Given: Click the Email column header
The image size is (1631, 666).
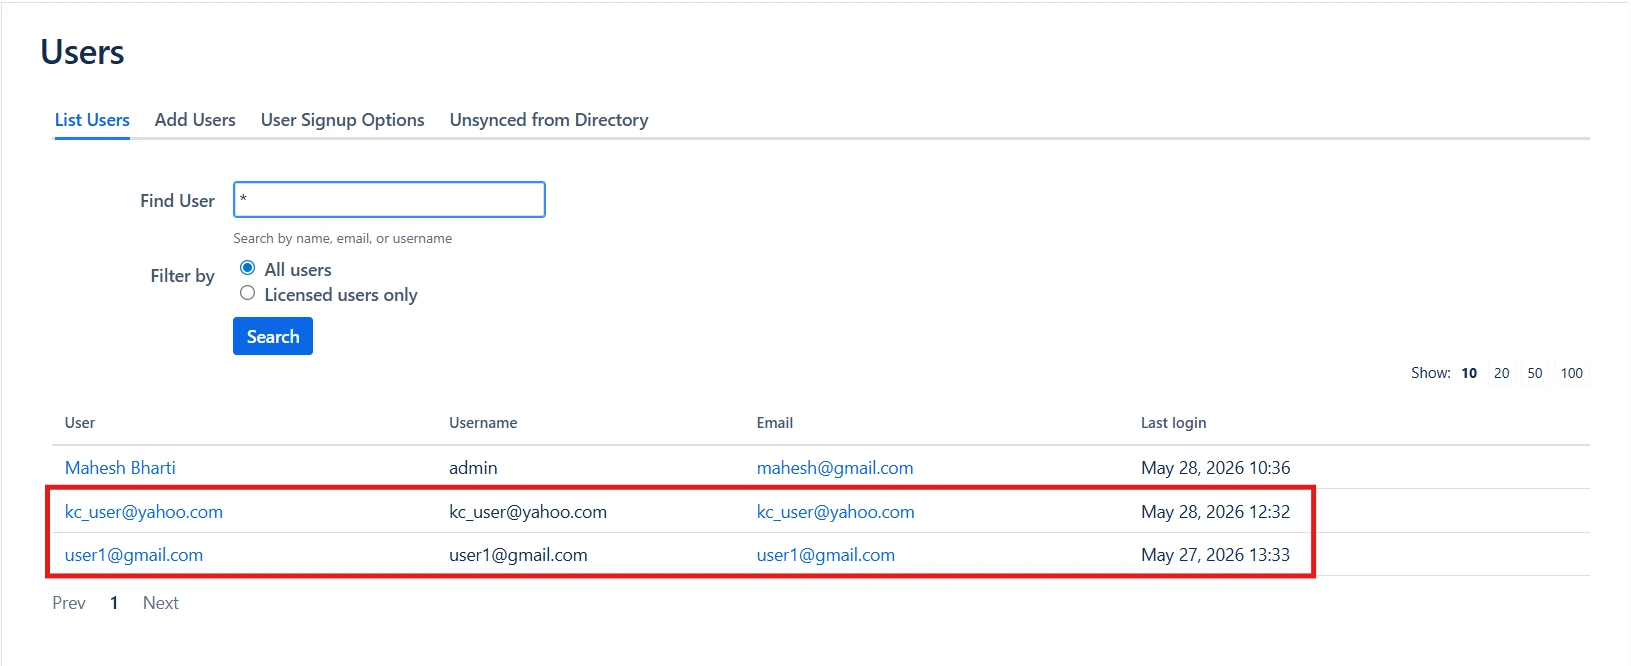Looking at the screenshot, I should click(775, 423).
